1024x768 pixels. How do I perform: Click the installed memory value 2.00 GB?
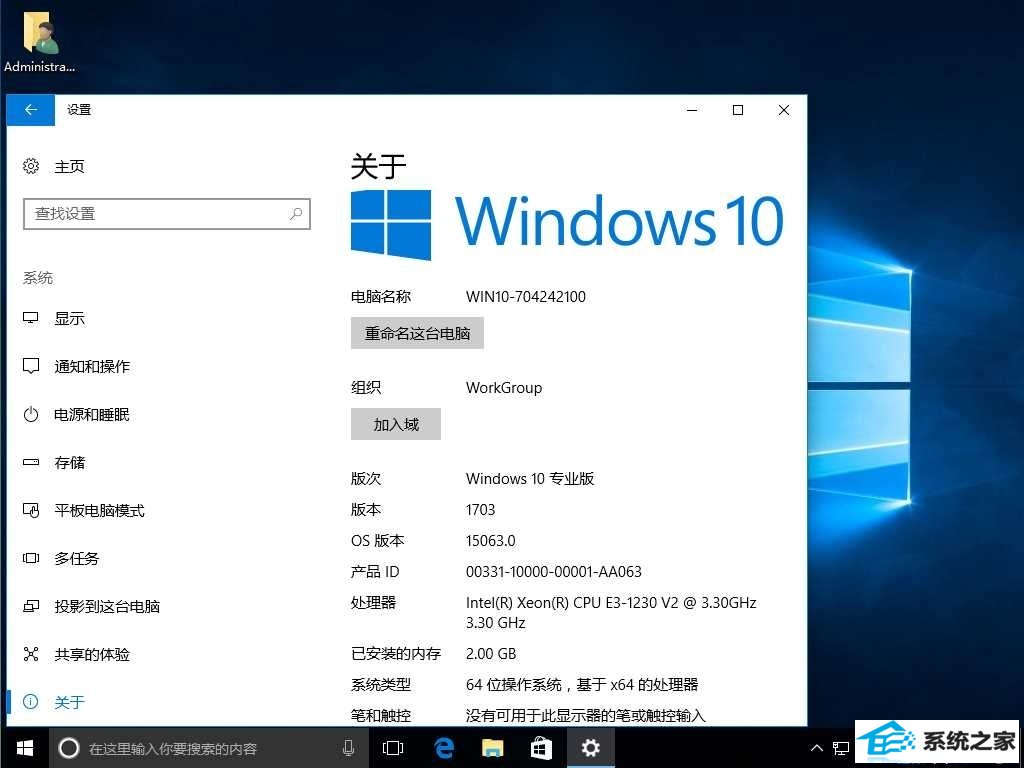coord(491,653)
